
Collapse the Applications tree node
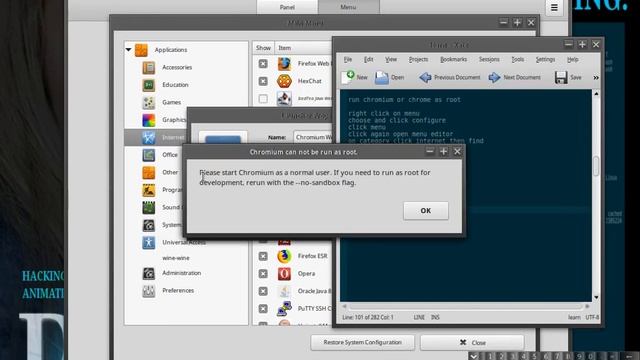[x=129, y=50]
